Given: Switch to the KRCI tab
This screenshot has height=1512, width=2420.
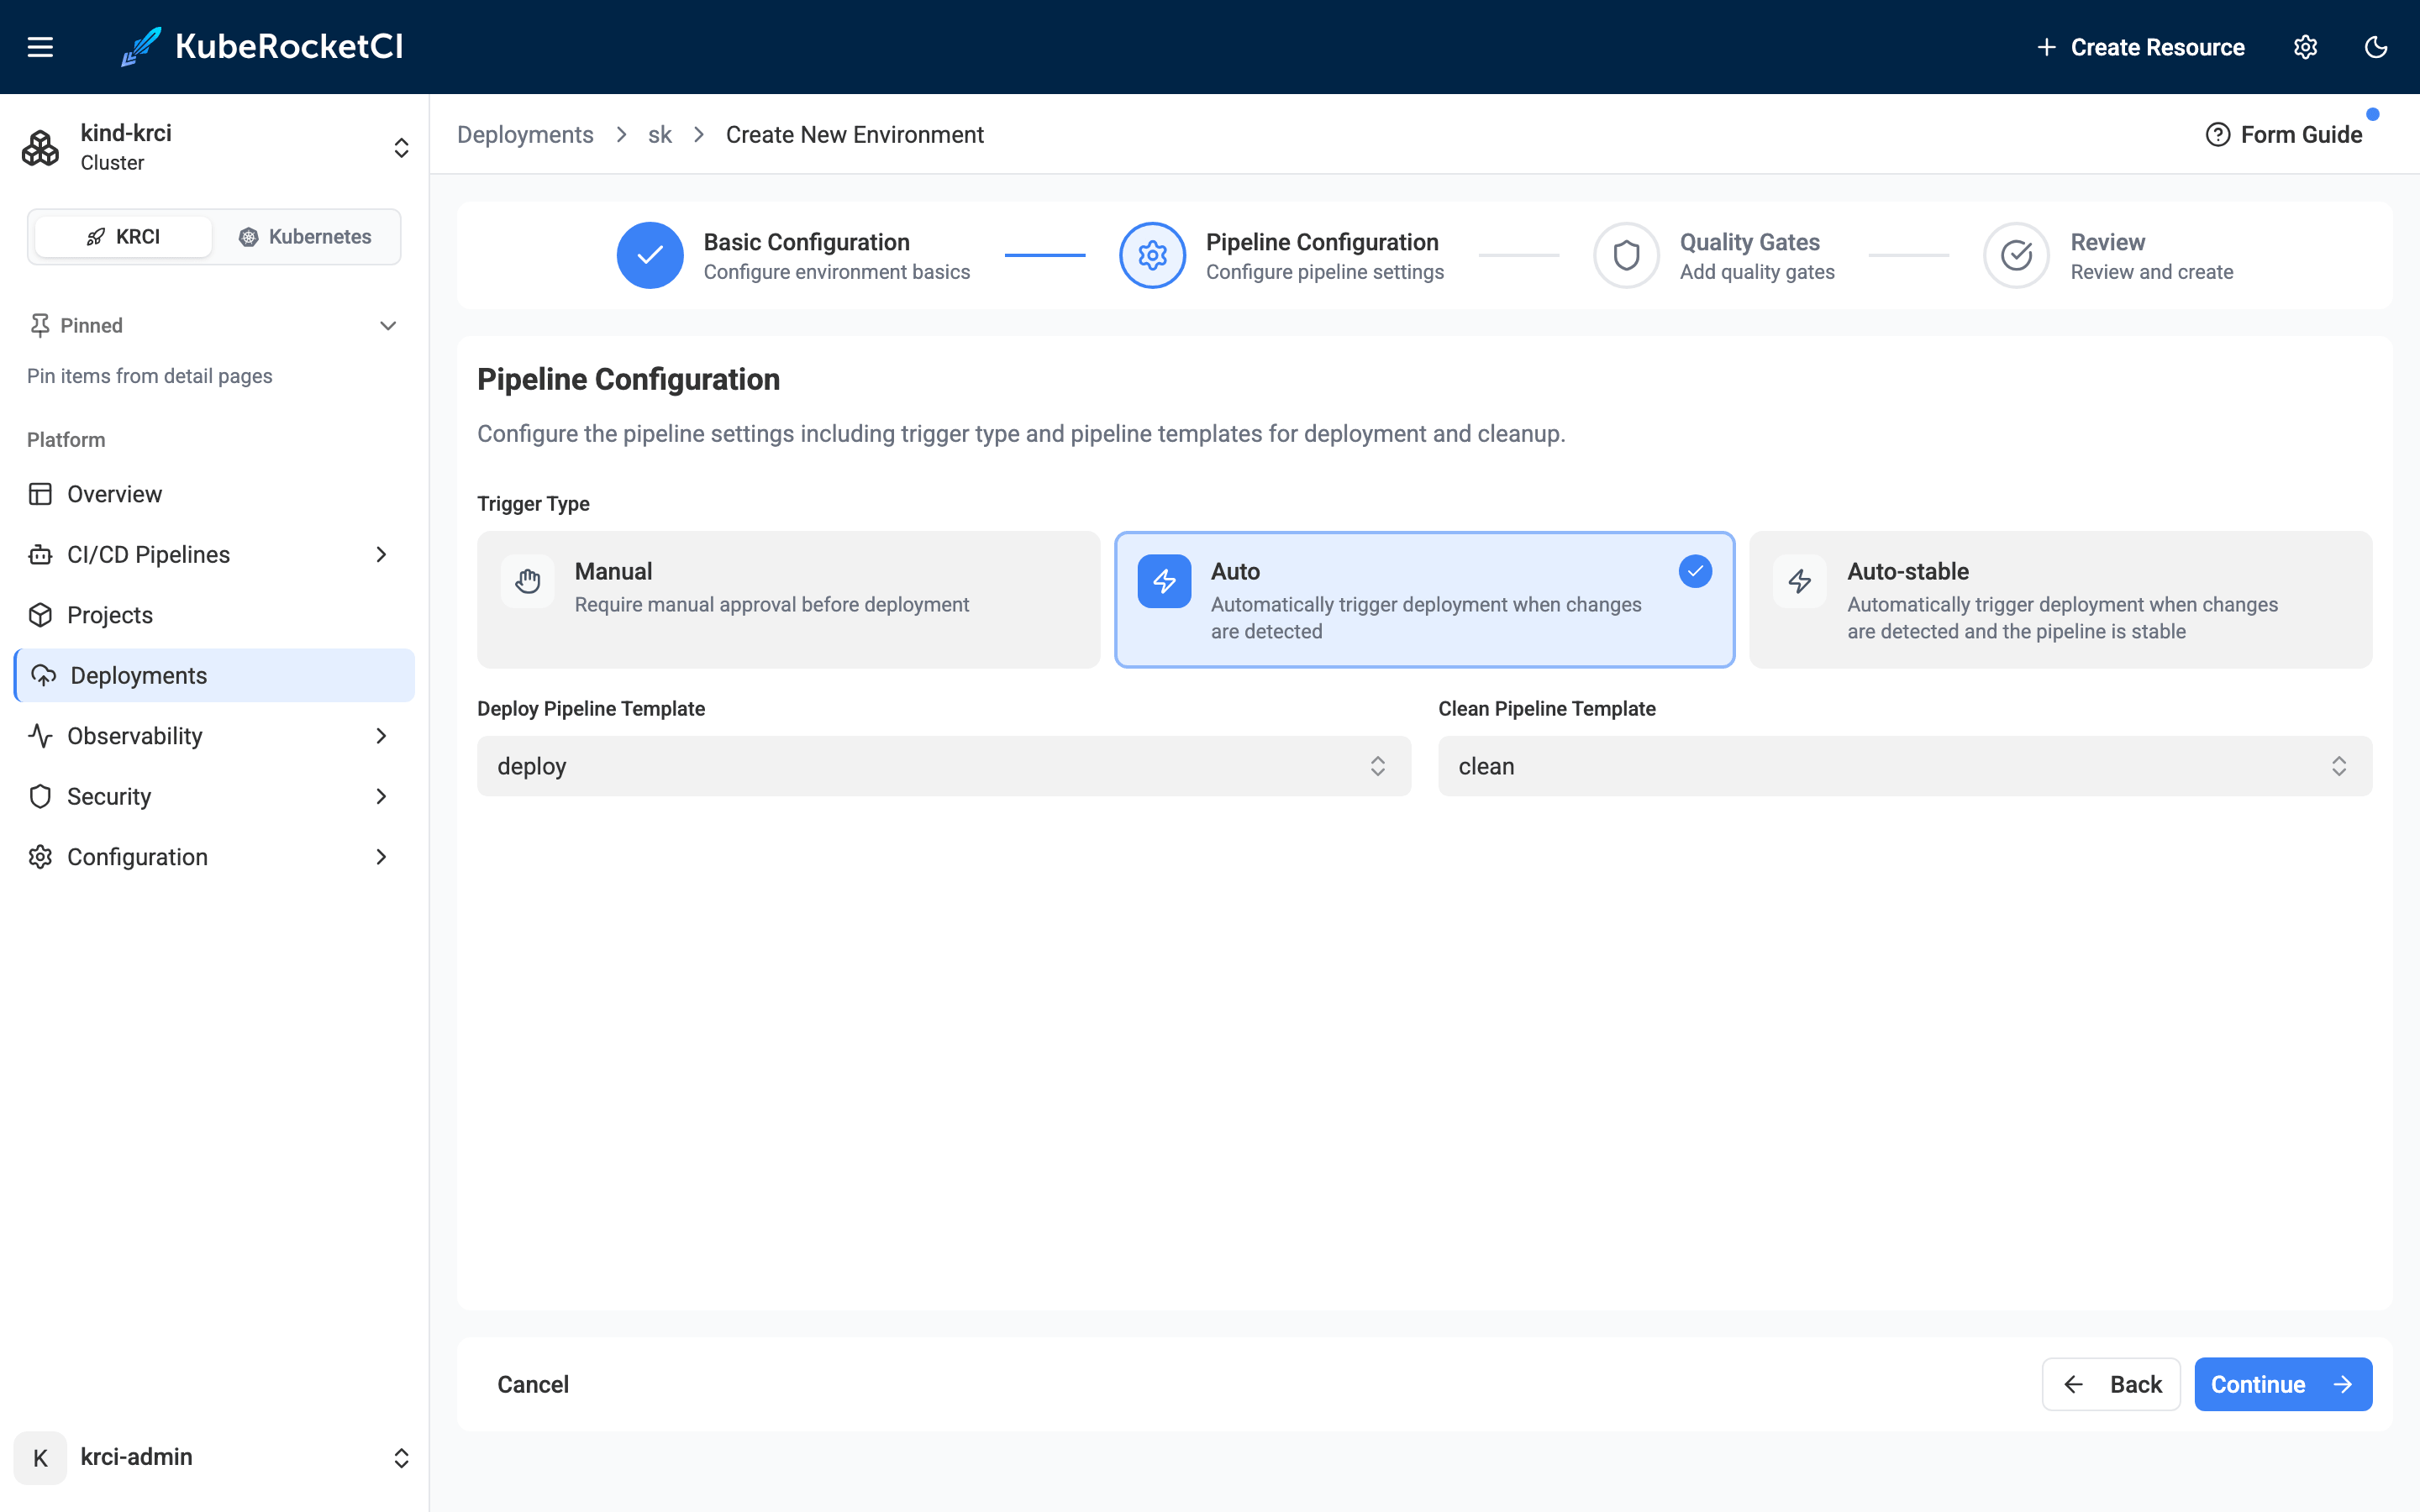Looking at the screenshot, I should tap(123, 237).
